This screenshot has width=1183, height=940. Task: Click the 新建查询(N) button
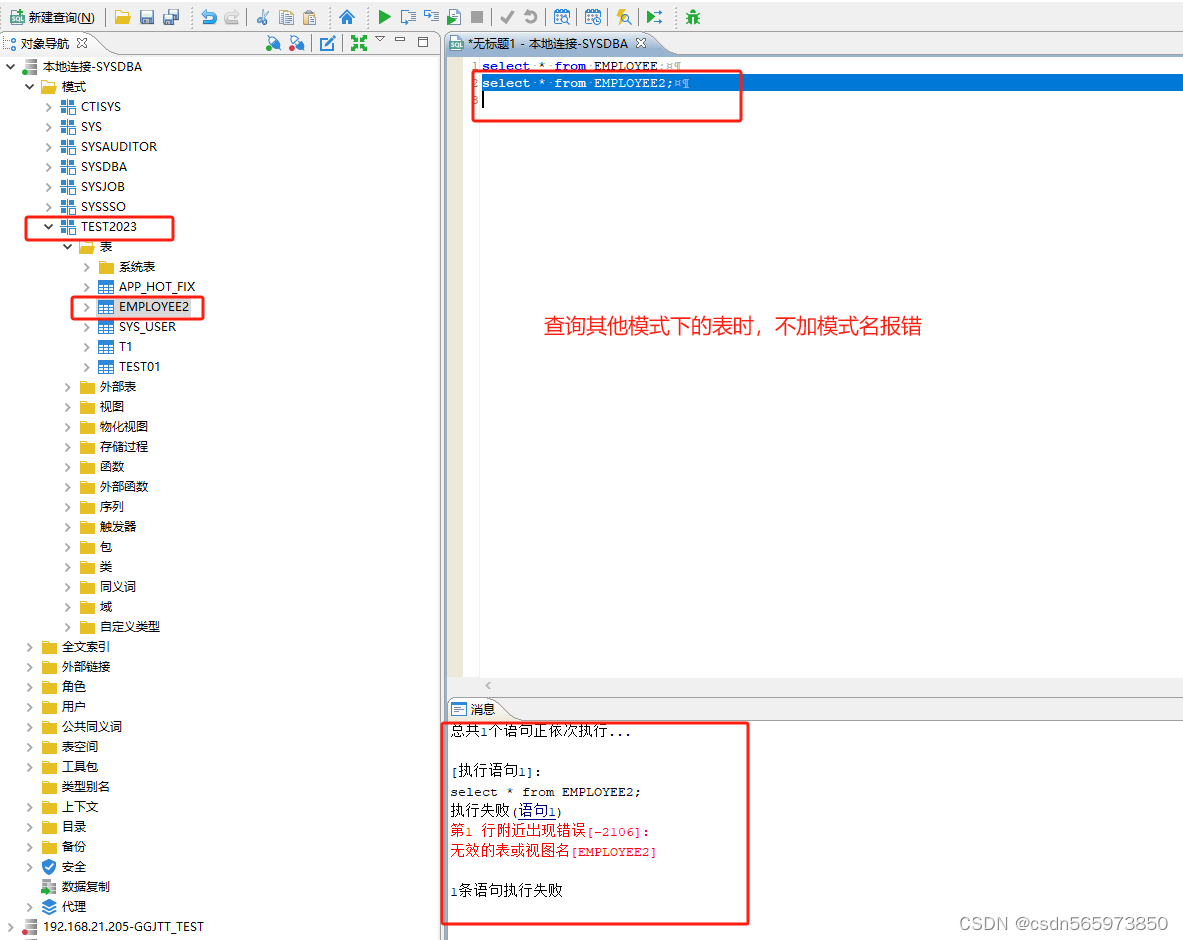click(x=50, y=17)
